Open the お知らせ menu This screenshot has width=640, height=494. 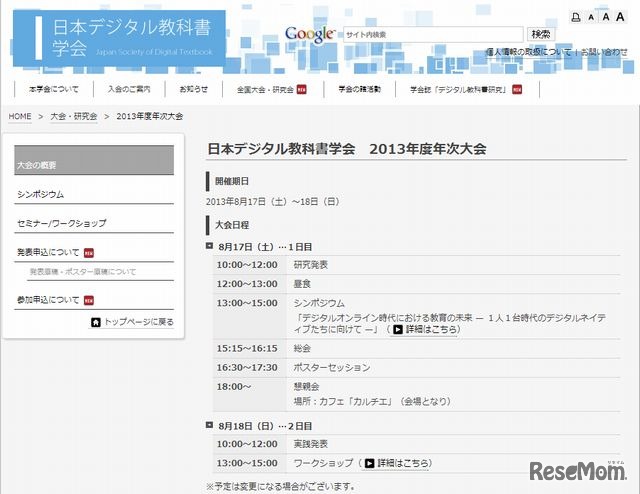pyautogui.click(x=194, y=89)
